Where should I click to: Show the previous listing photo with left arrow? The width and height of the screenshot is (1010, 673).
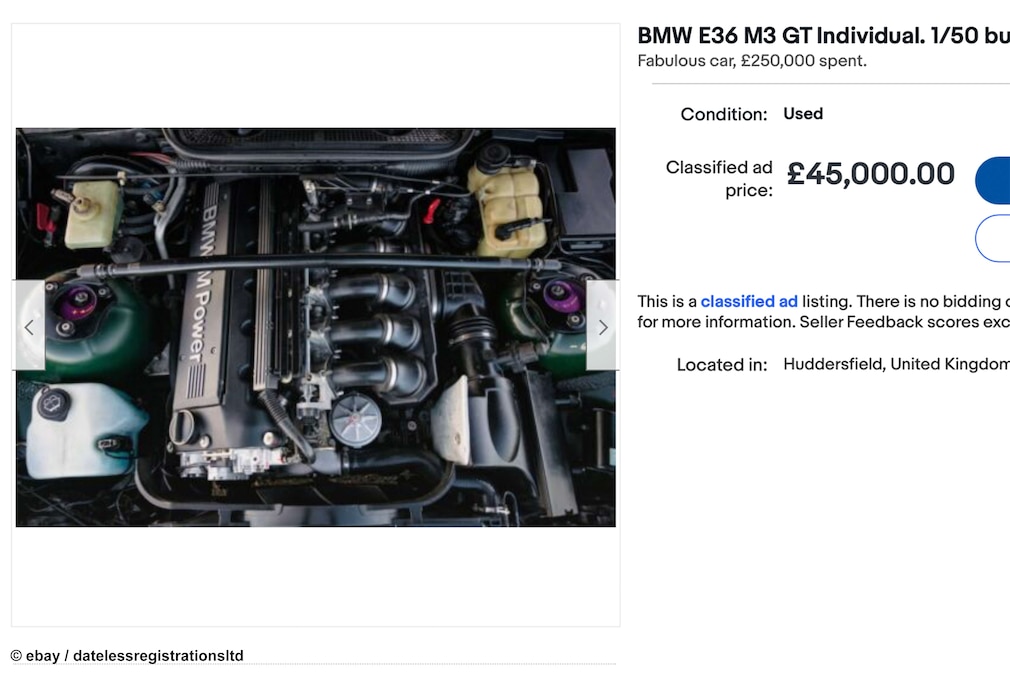29,325
